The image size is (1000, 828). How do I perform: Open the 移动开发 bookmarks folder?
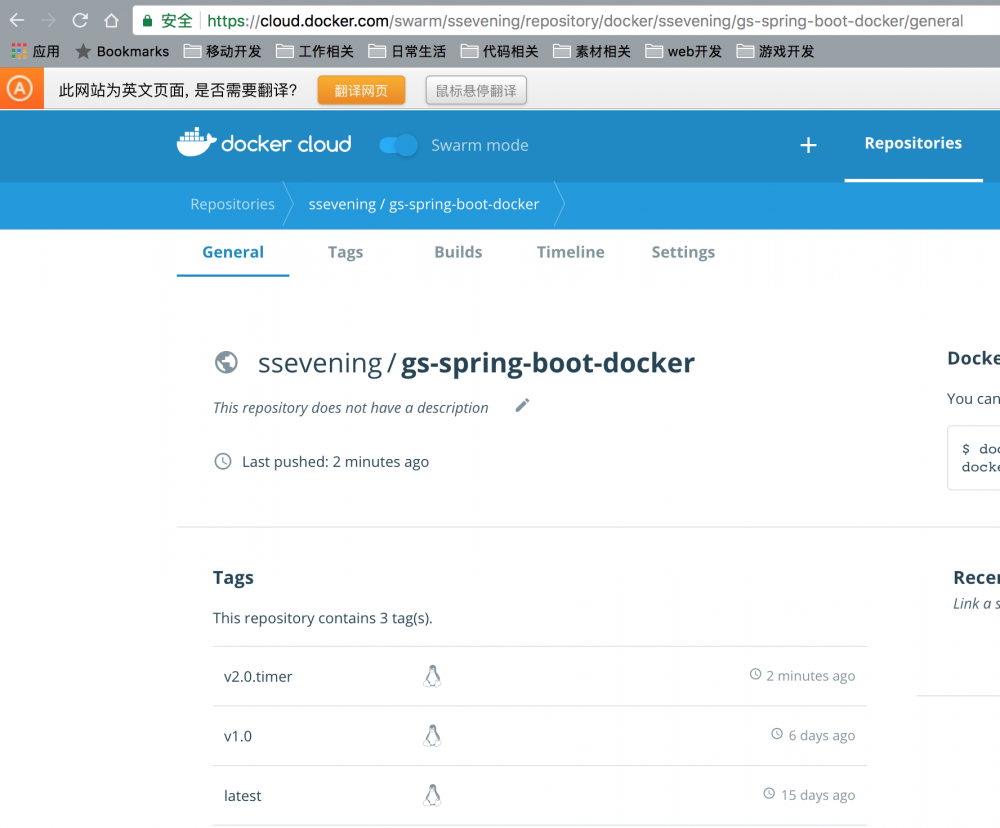(x=225, y=51)
